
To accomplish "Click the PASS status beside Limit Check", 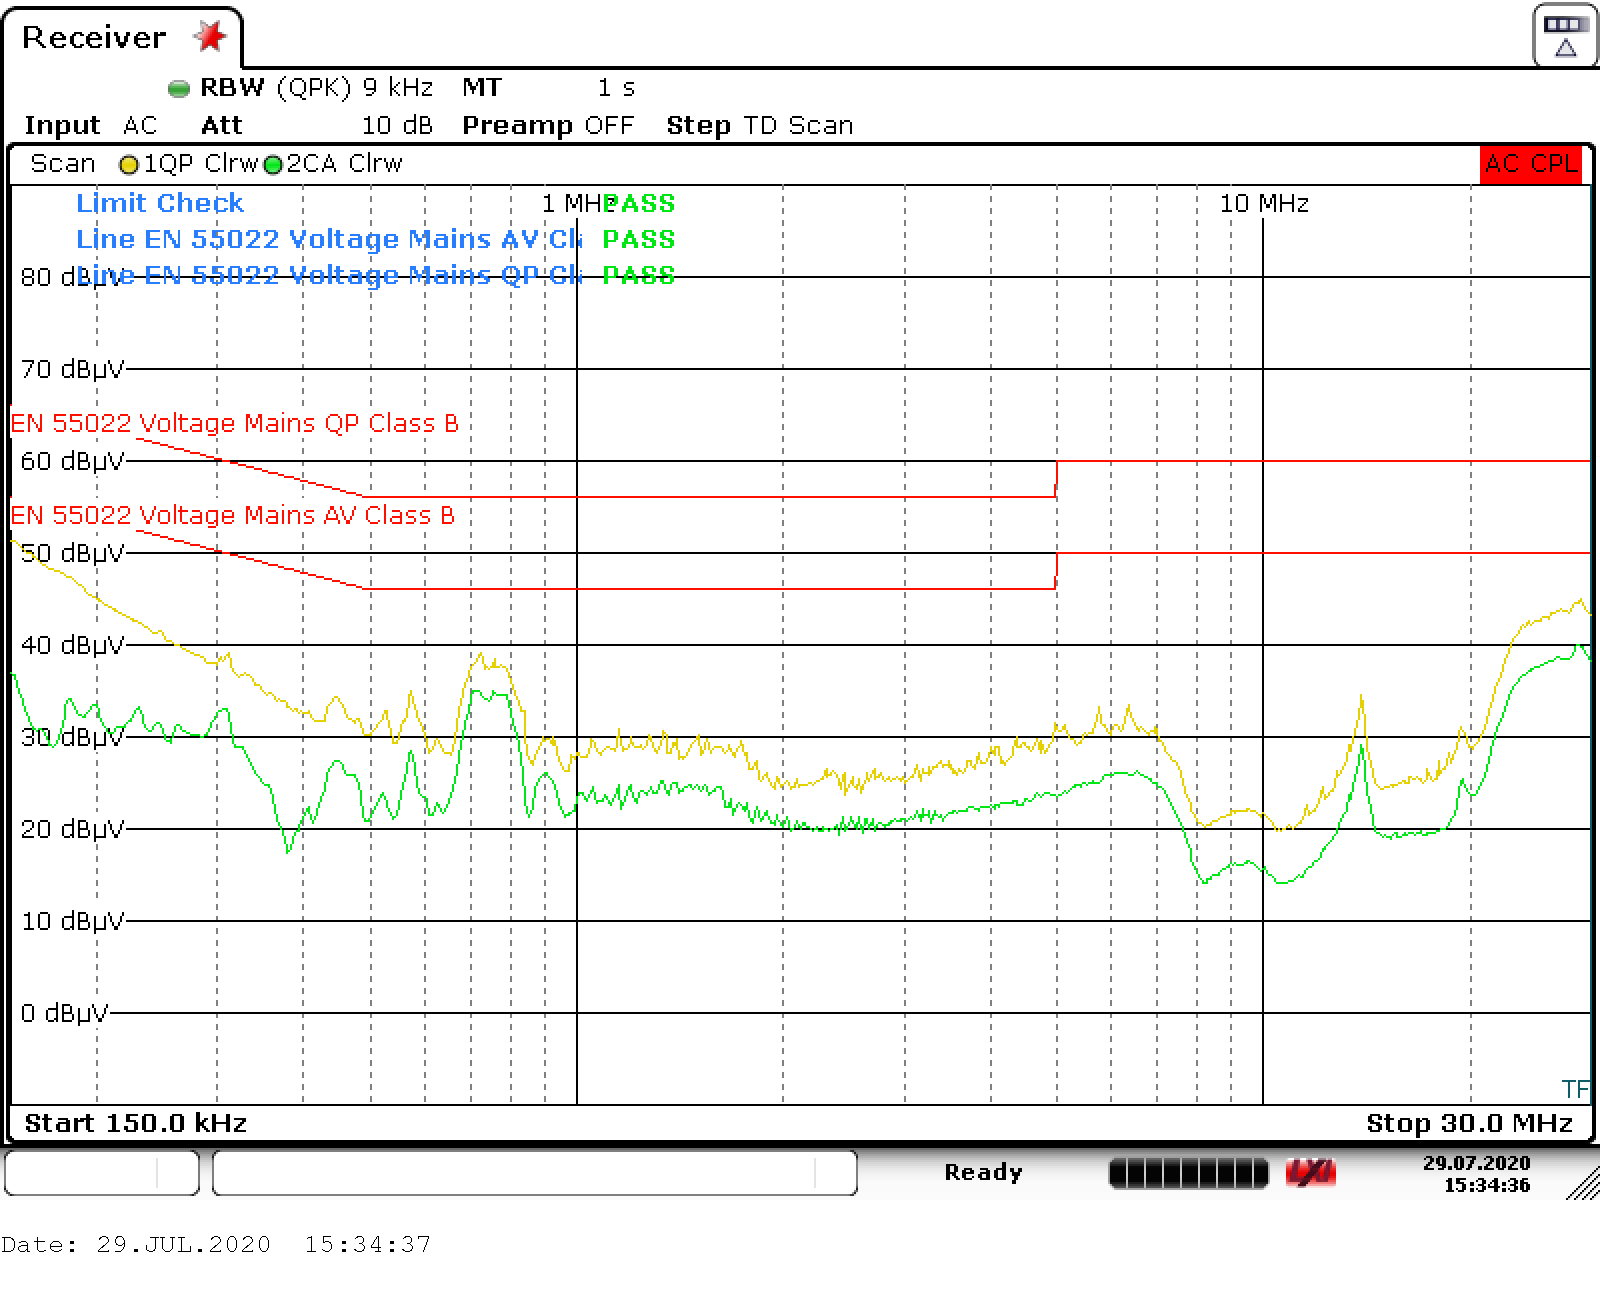I will pos(640,203).
